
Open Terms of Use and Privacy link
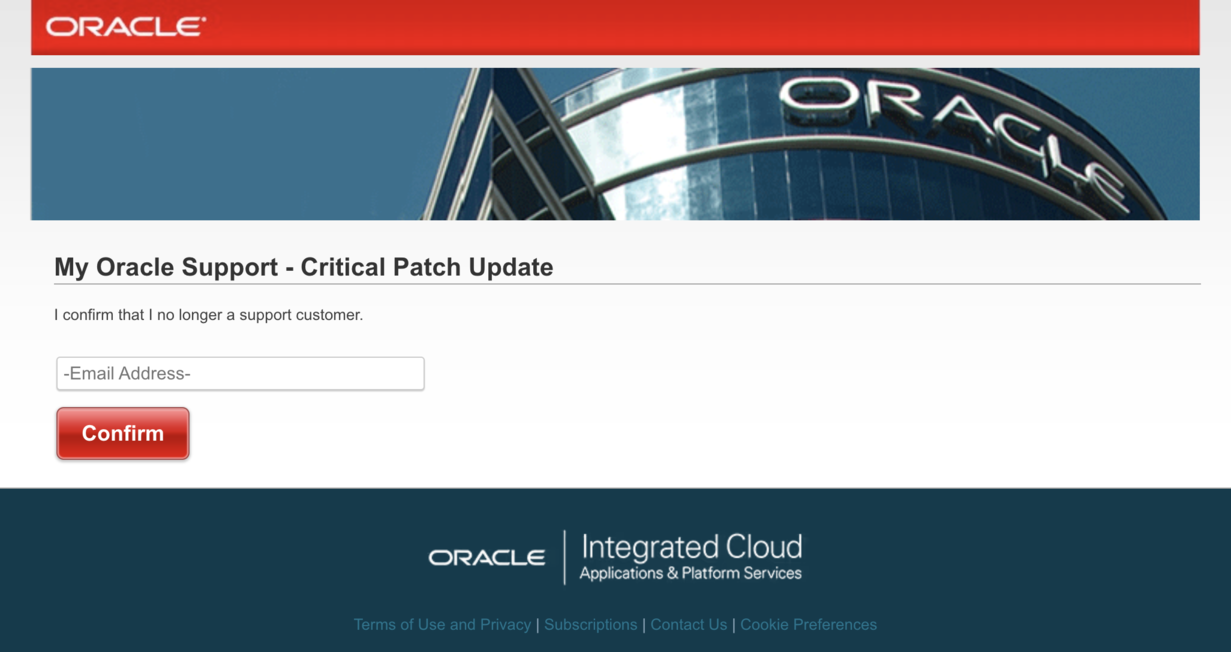point(442,624)
